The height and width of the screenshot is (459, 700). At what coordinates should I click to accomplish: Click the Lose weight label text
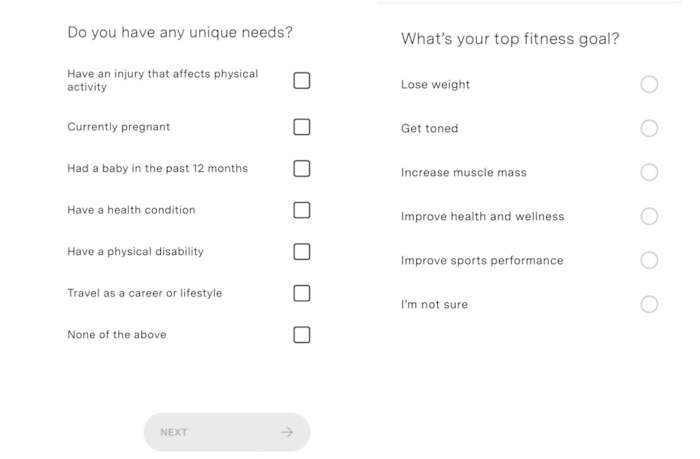pos(435,85)
